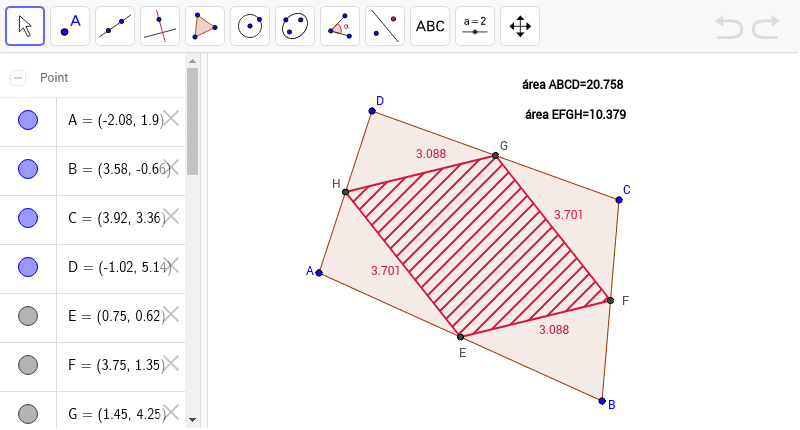
Task: Toggle visibility of point D
Action: coord(28,267)
